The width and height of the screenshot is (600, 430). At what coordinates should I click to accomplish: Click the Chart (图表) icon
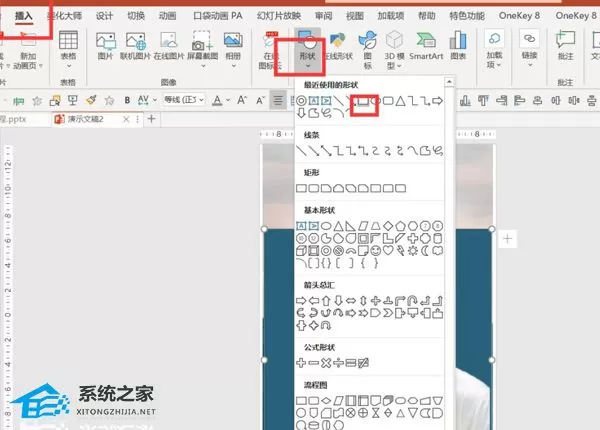click(x=458, y=46)
